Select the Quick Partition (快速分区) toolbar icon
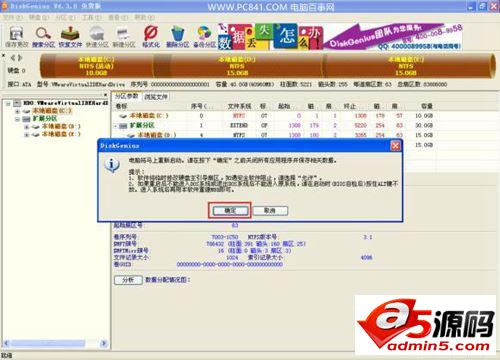 tap(97, 37)
